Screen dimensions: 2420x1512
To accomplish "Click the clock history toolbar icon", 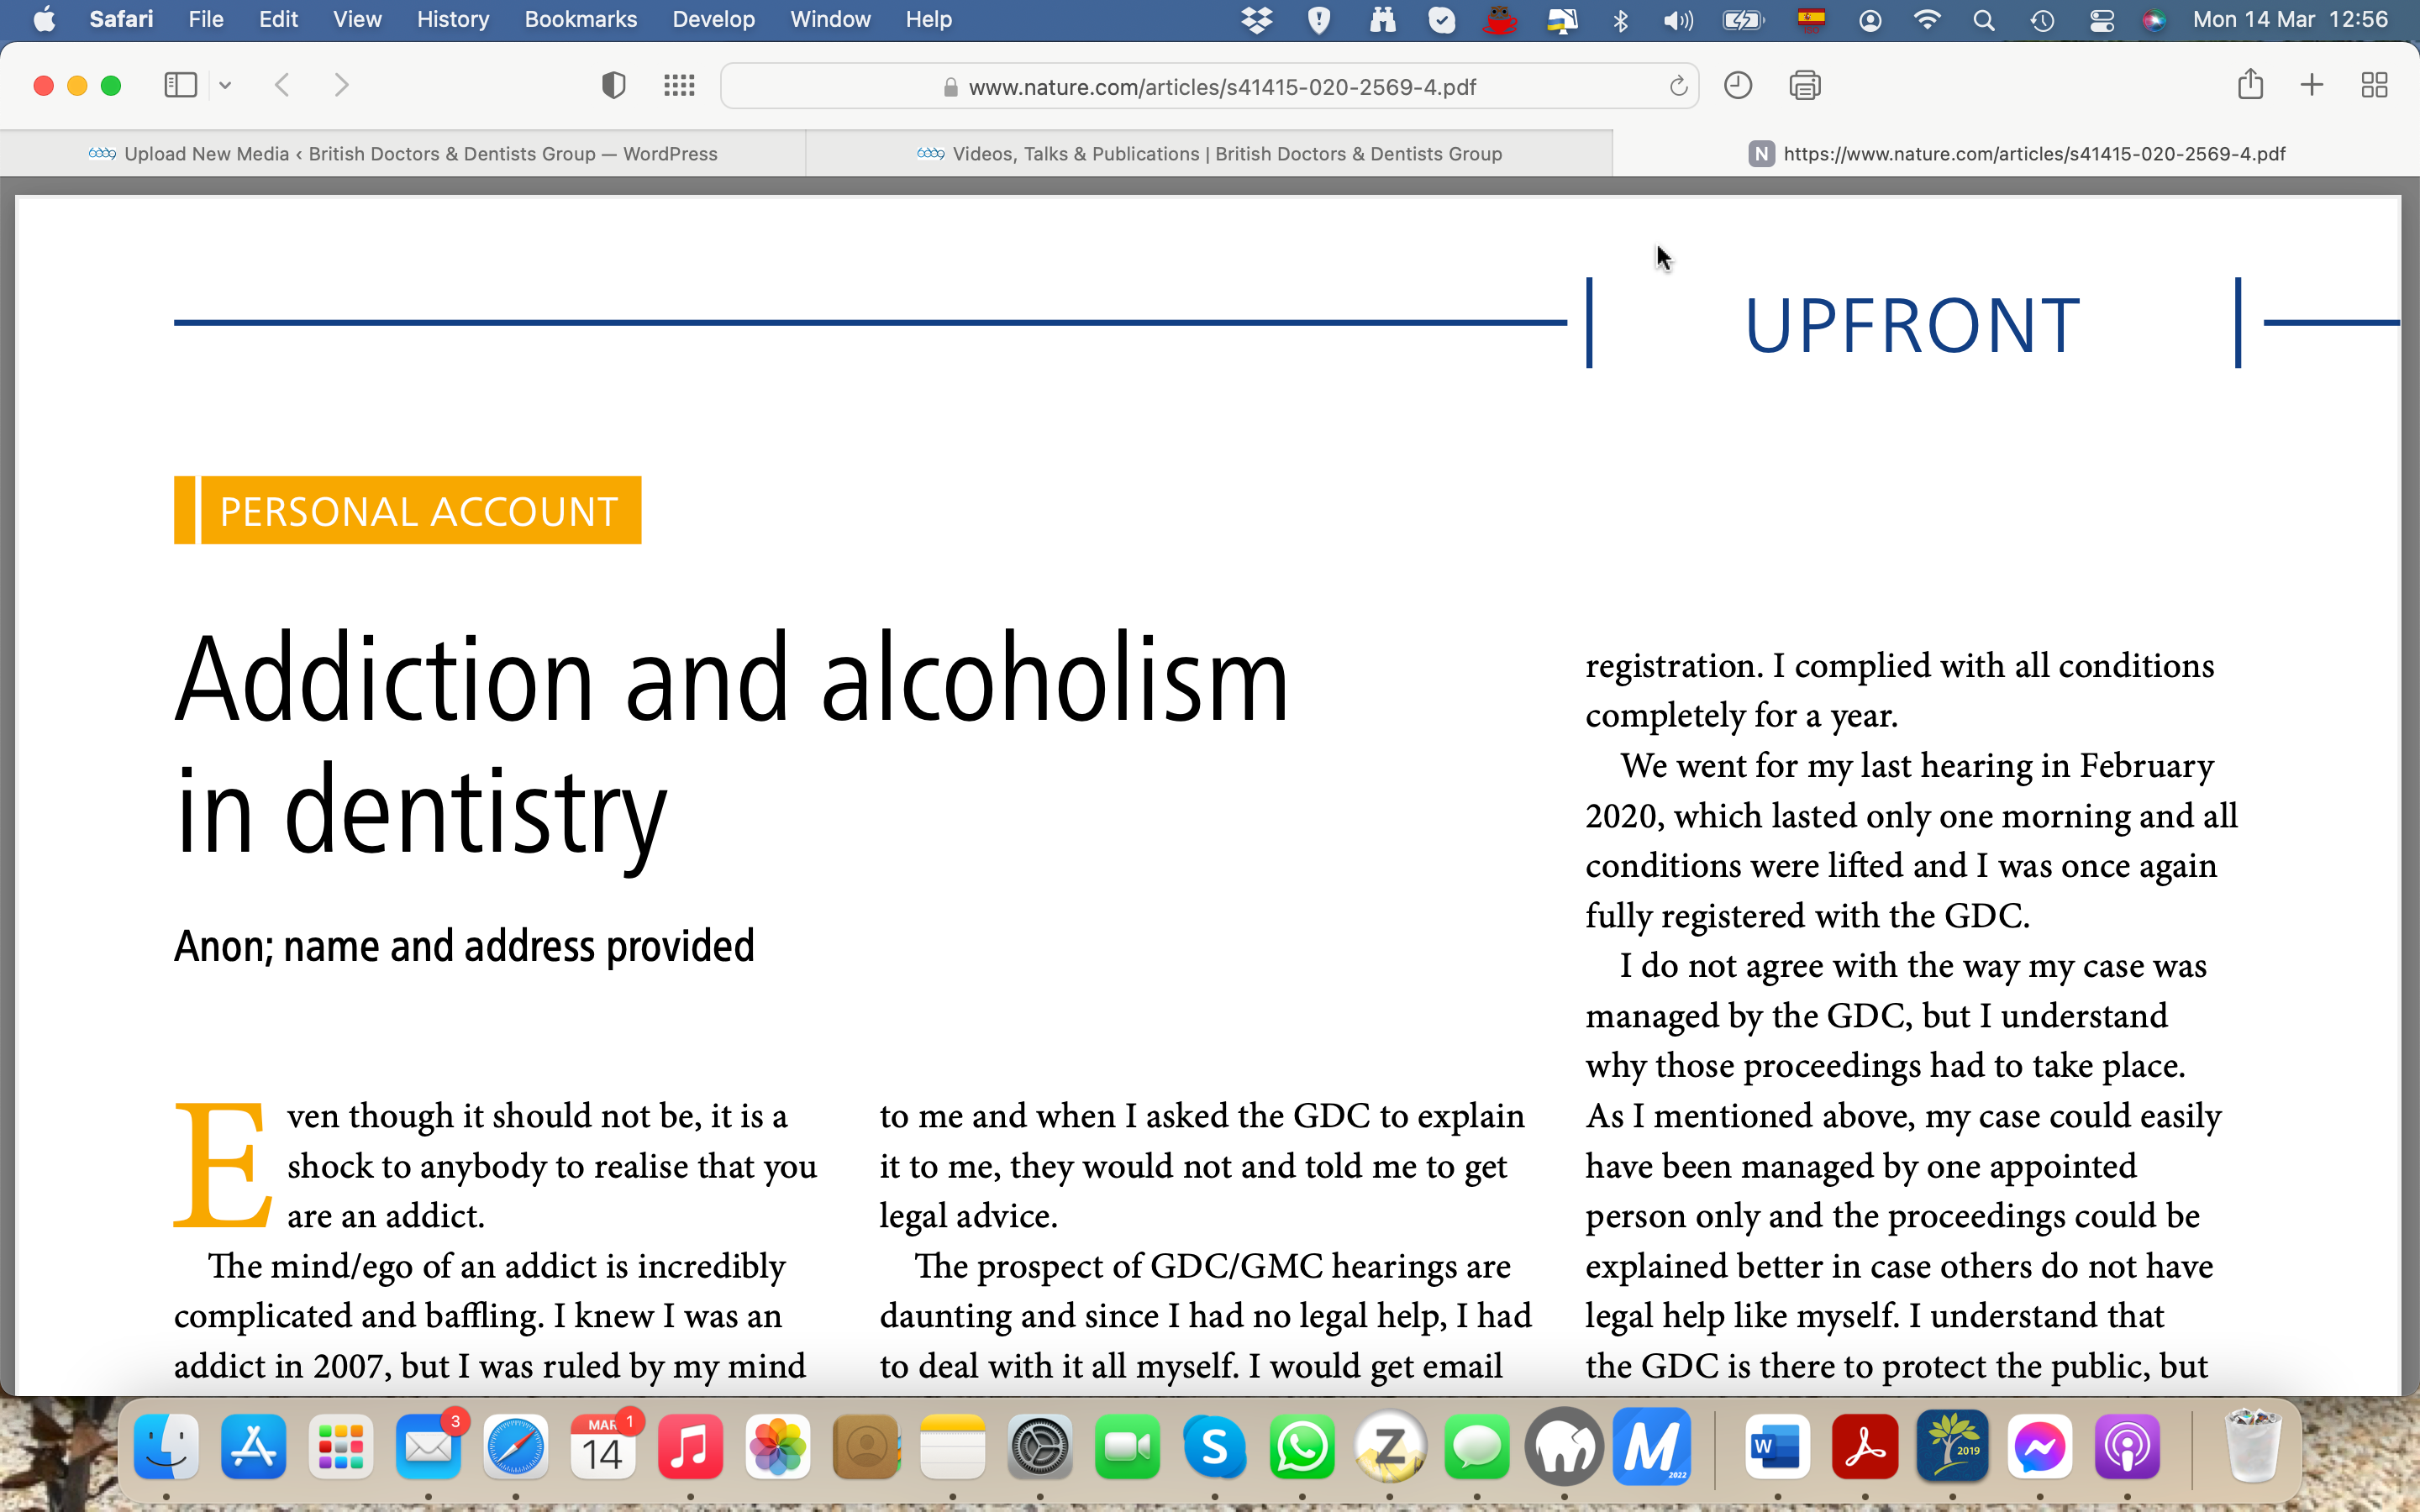I will pos(1738,85).
